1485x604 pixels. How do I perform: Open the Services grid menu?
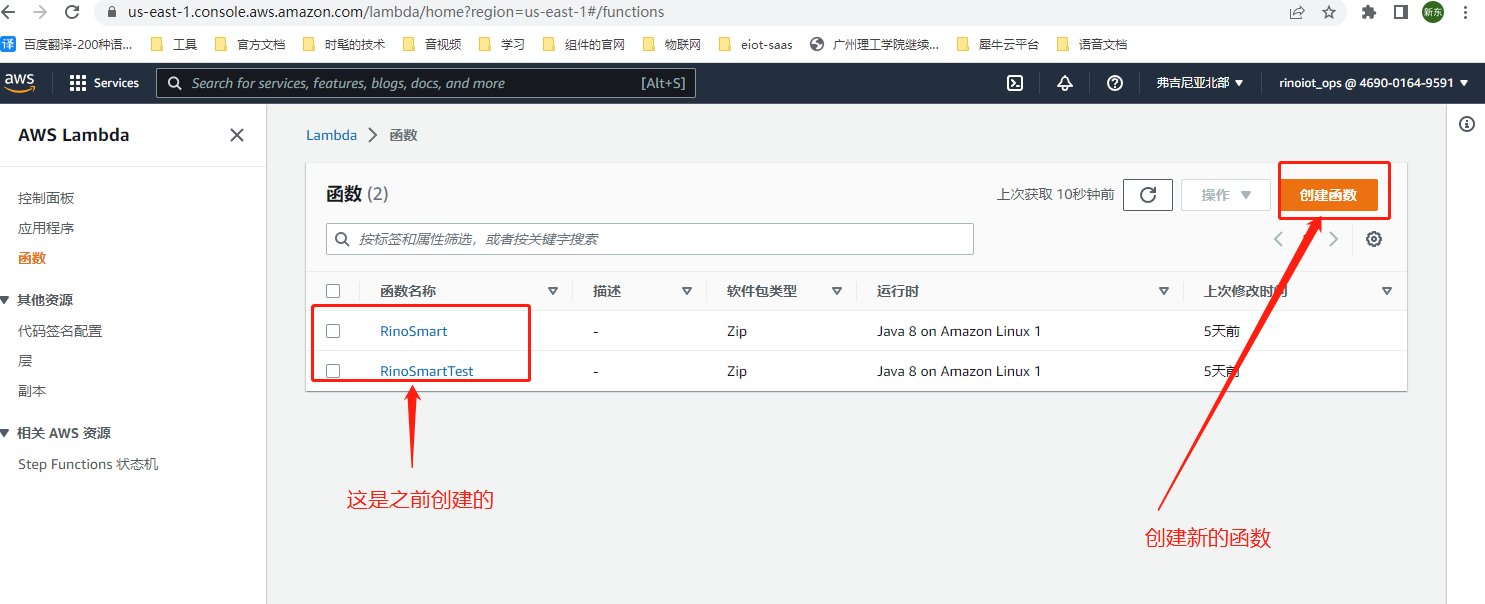(104, 83)
